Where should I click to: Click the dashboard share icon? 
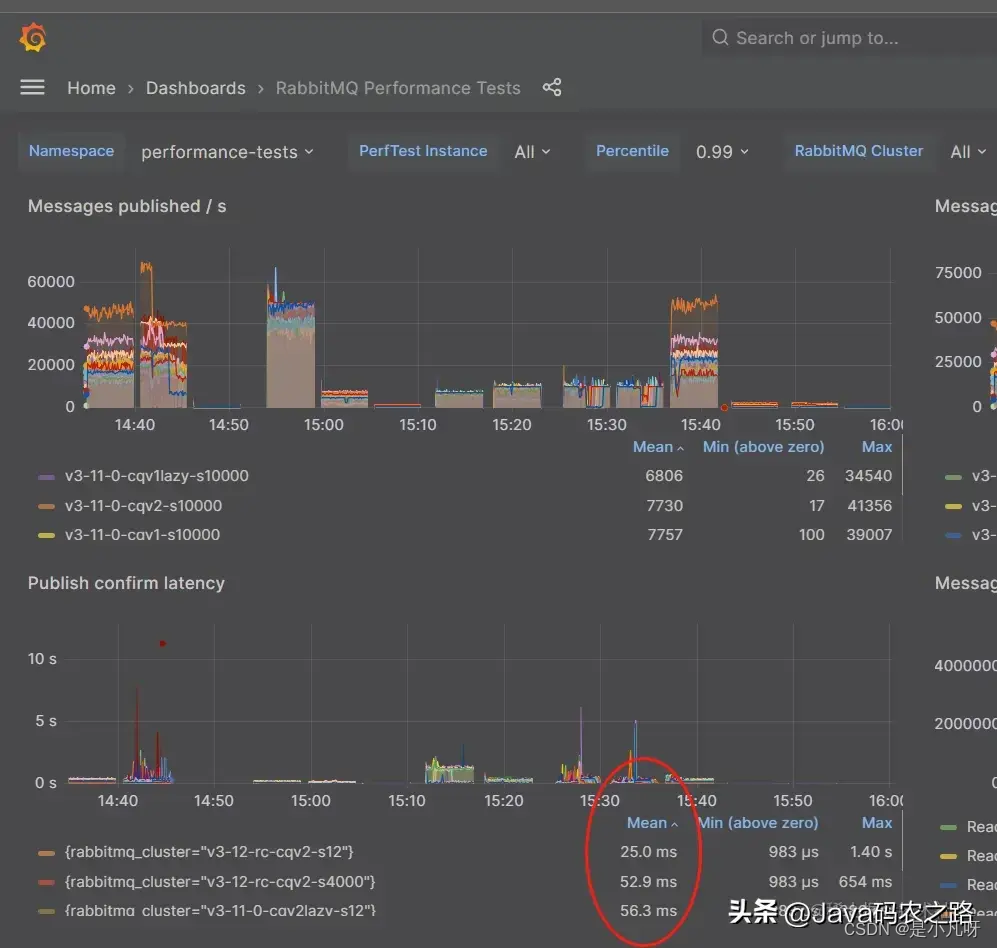click(x=552, y=87)
